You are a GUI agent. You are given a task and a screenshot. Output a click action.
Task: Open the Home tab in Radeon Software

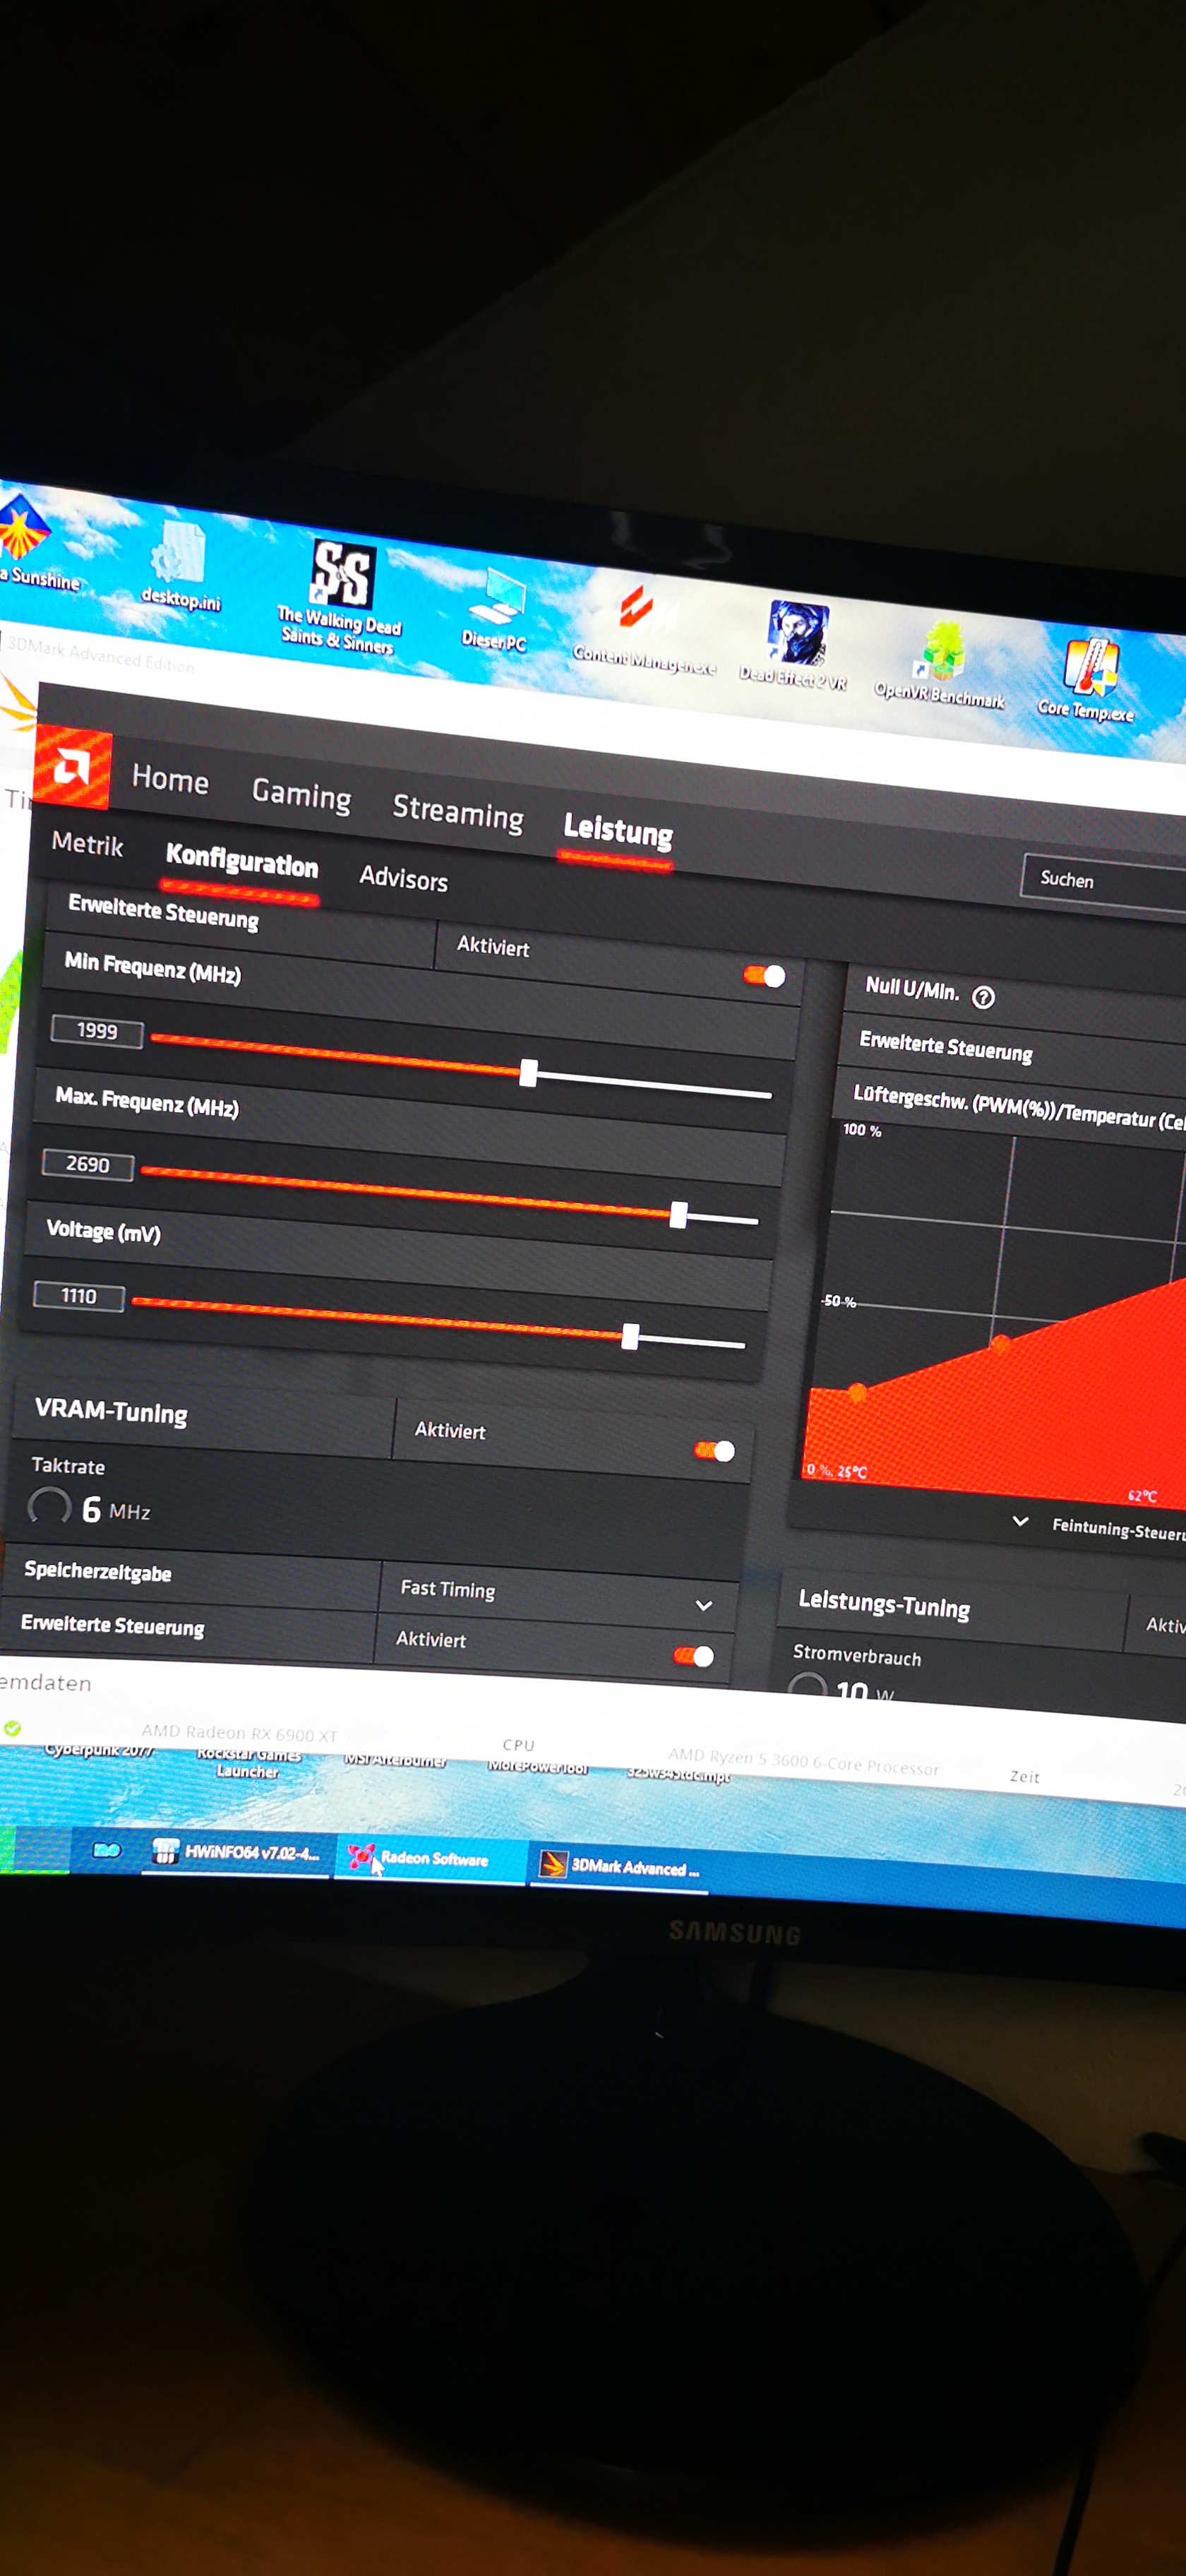(170, 779)
